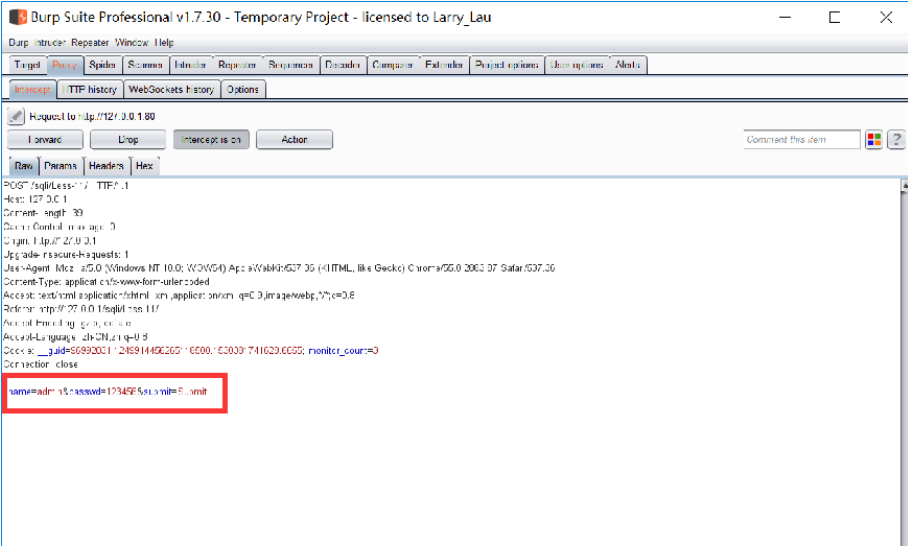Switch to the Spider tab
908x546 pixels.
(x=102, y=65)
